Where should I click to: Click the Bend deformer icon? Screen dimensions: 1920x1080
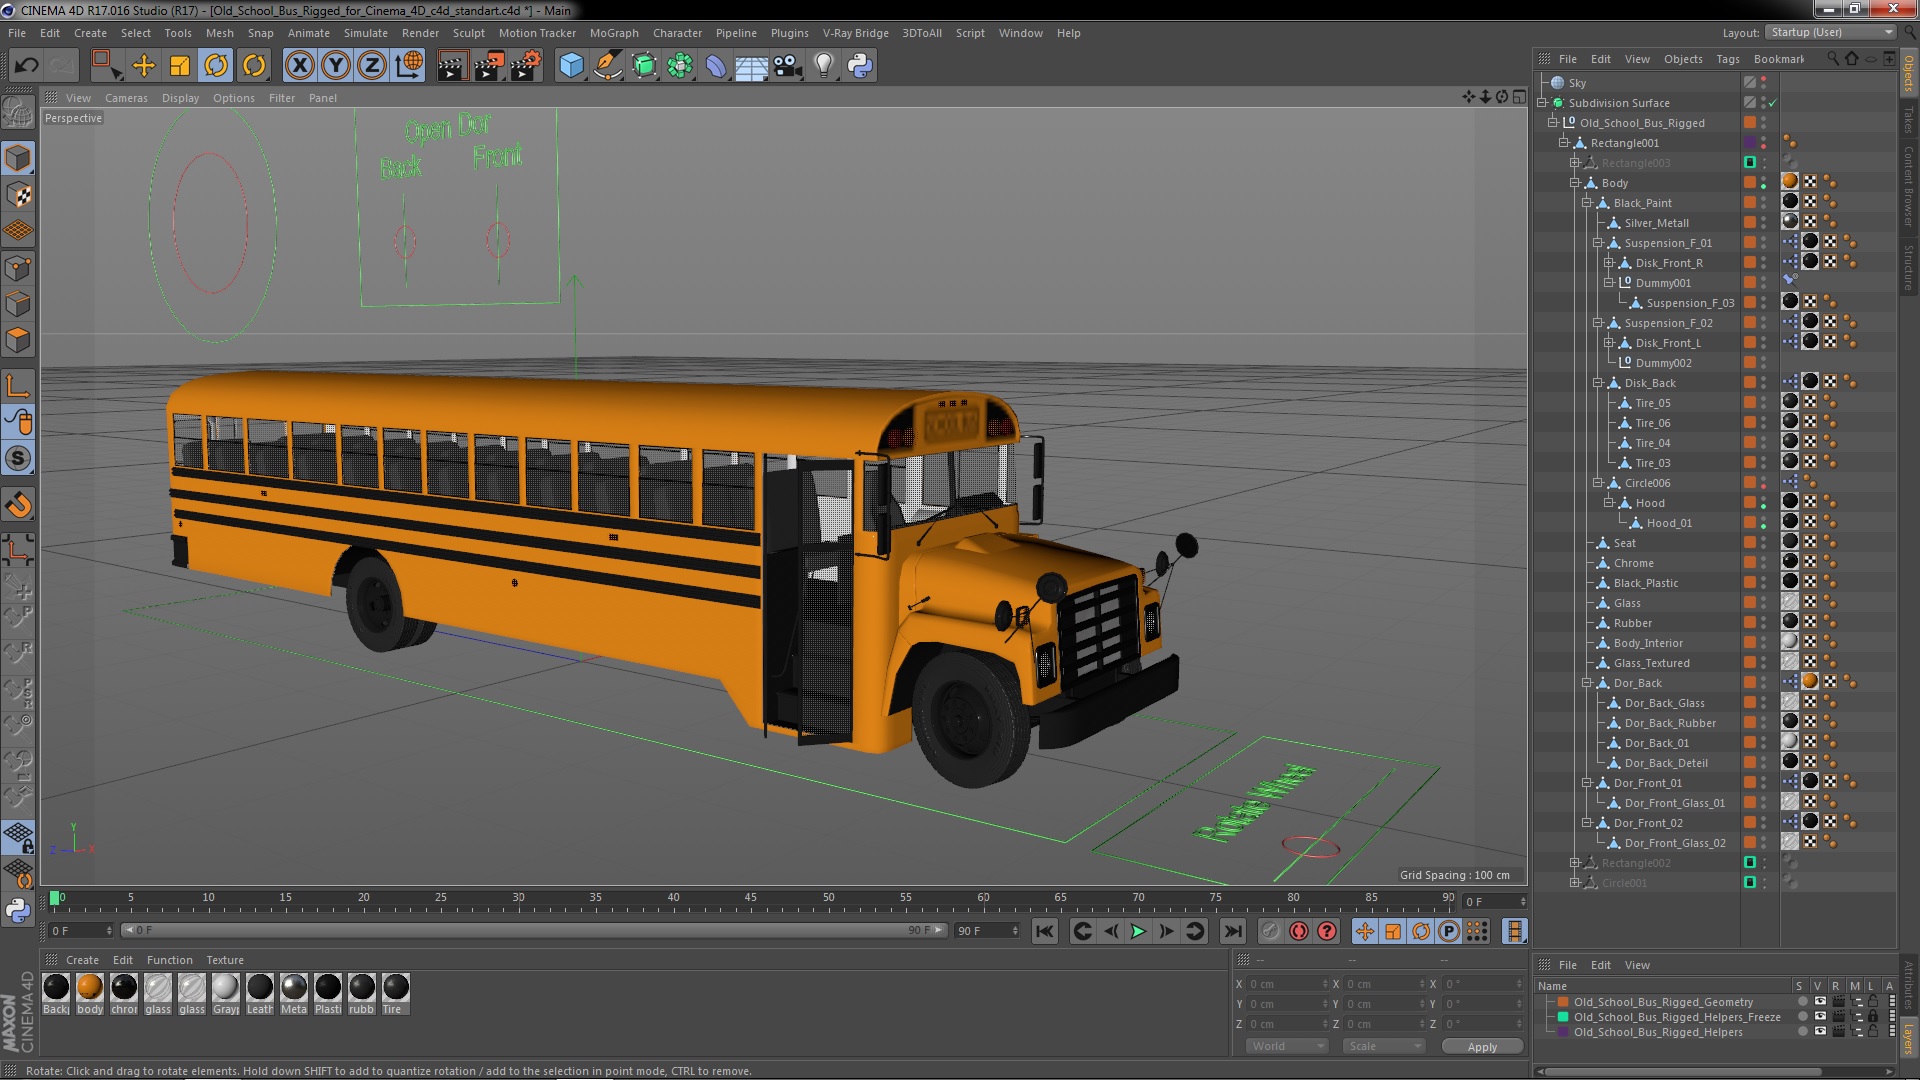click(x=716, y=66)
